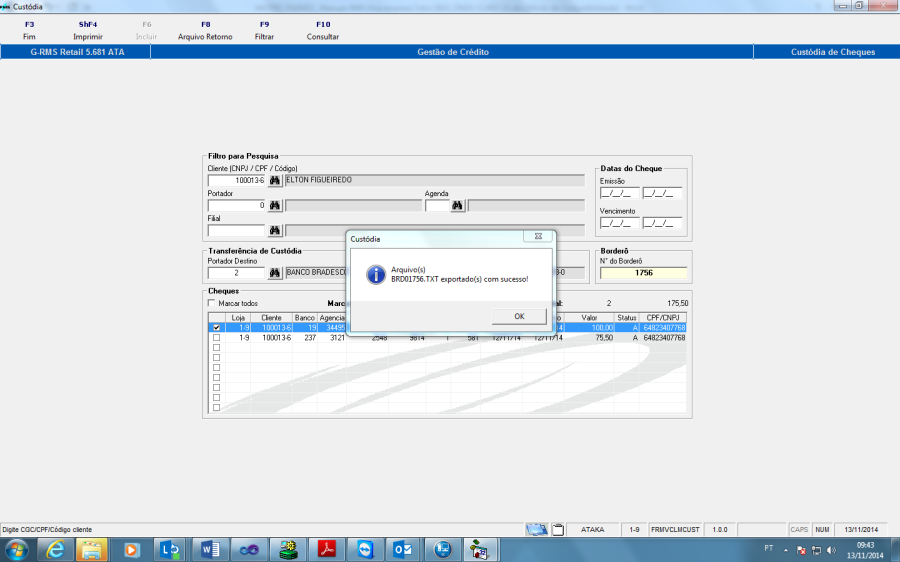
Task: Click the 3121 agency cell
Action: [332, 338]
